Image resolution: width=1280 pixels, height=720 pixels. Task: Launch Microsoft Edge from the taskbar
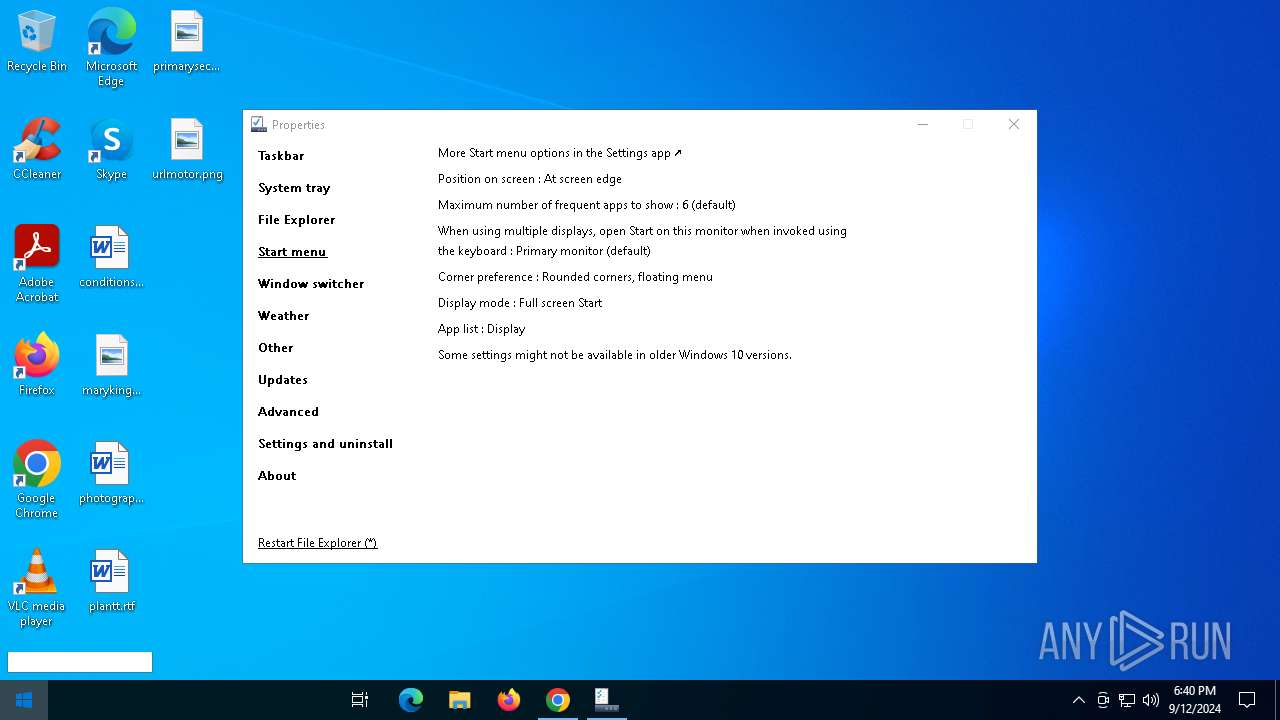(x=411, y=700)
